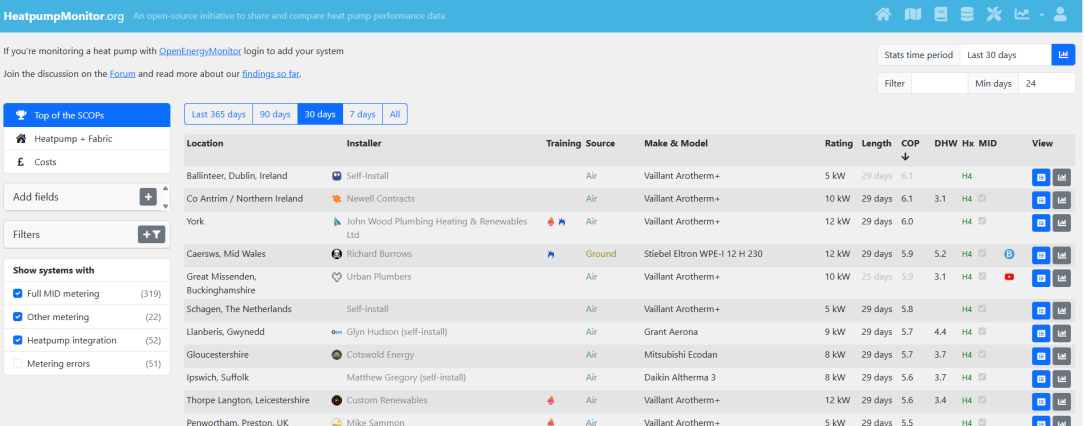Open blue list view for Great Missenden row

[x=1040, y=278]
